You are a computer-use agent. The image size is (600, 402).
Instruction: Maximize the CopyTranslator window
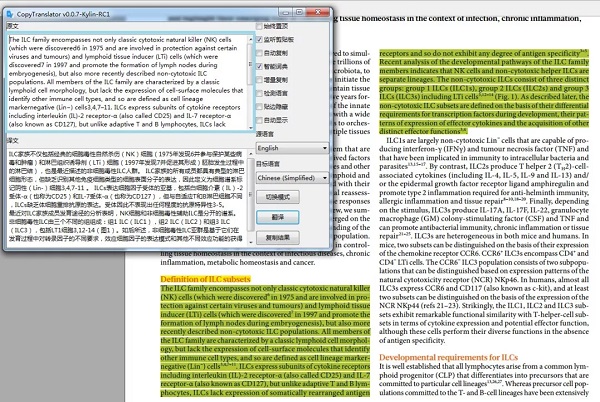click(x=299, y=13)
